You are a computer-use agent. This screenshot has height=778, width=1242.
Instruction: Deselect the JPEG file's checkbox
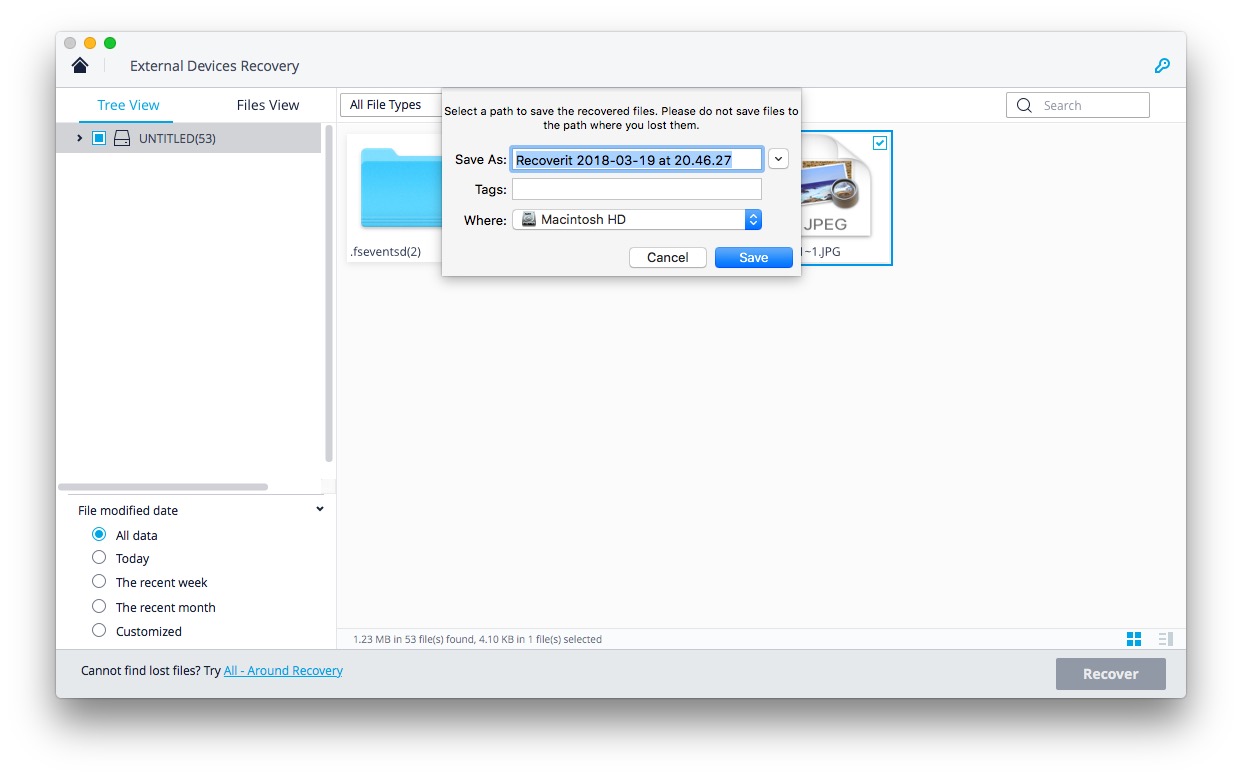pyautogui.click(x=879, y=143)
